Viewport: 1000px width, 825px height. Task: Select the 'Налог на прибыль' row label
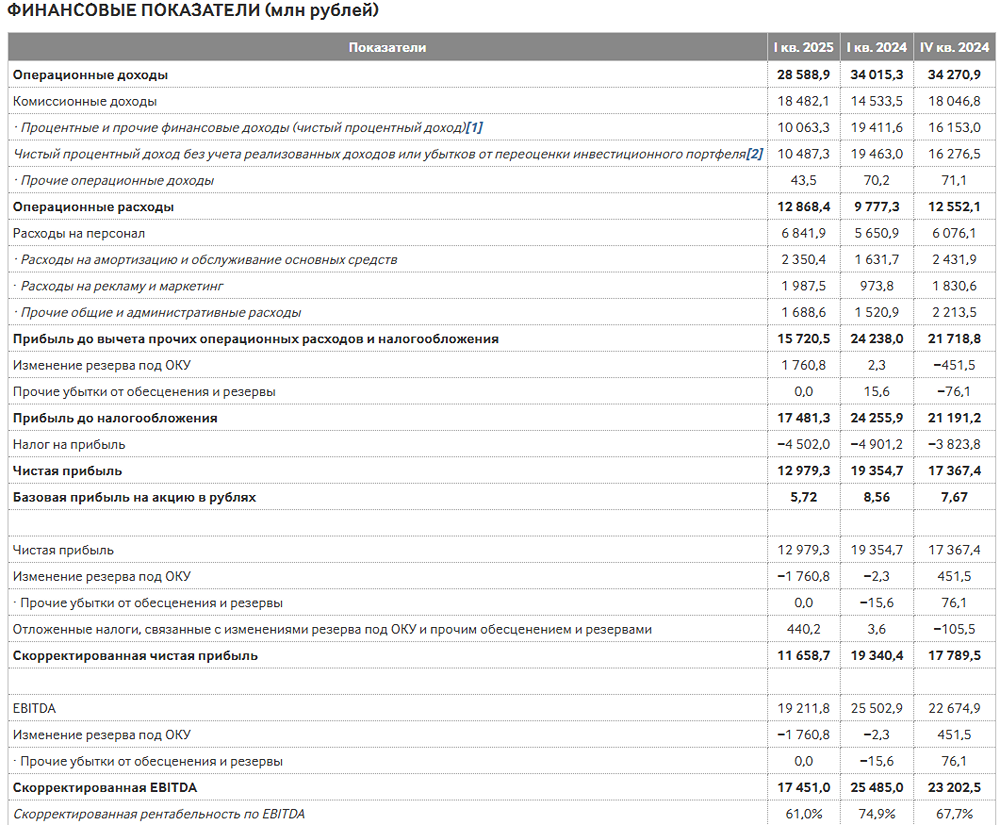point(69,444)
